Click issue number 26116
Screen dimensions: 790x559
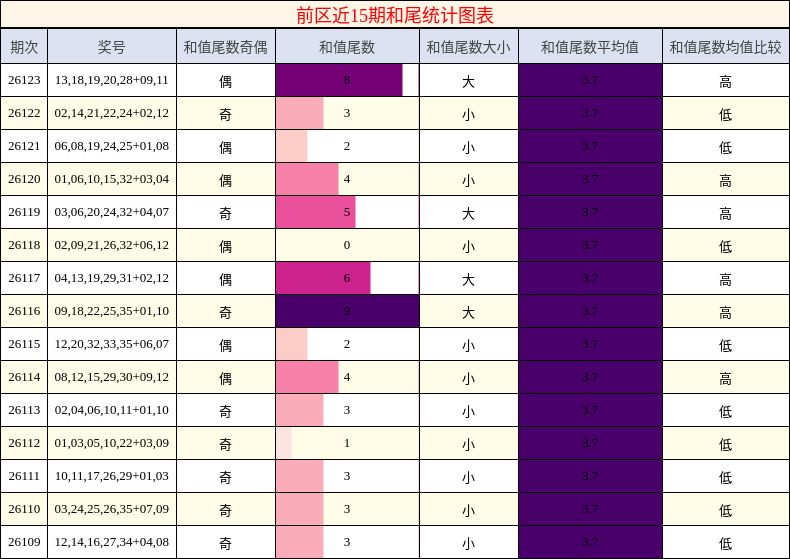(24, 311)
